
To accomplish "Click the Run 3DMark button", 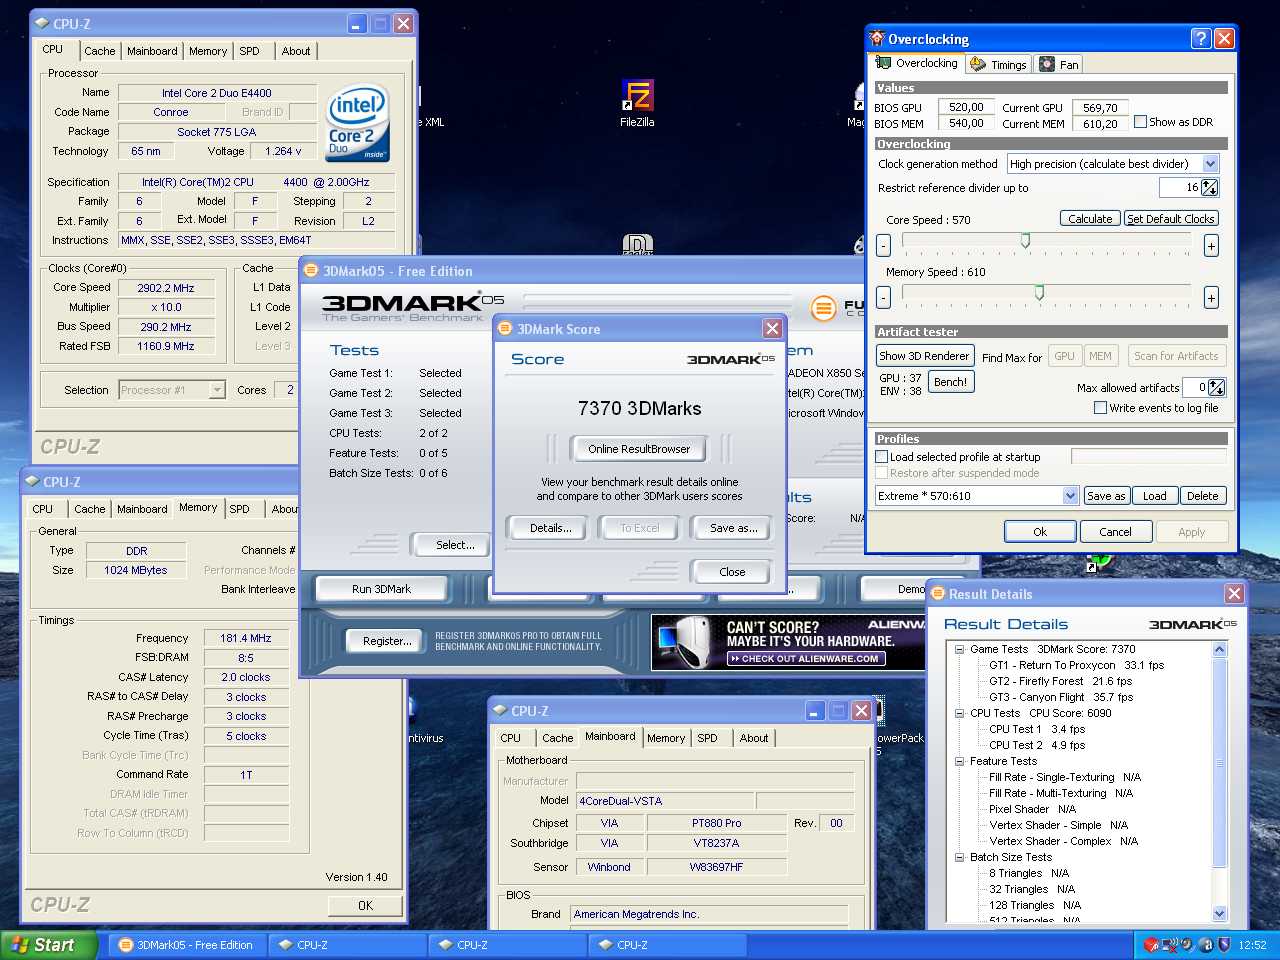I will [381, 589].
